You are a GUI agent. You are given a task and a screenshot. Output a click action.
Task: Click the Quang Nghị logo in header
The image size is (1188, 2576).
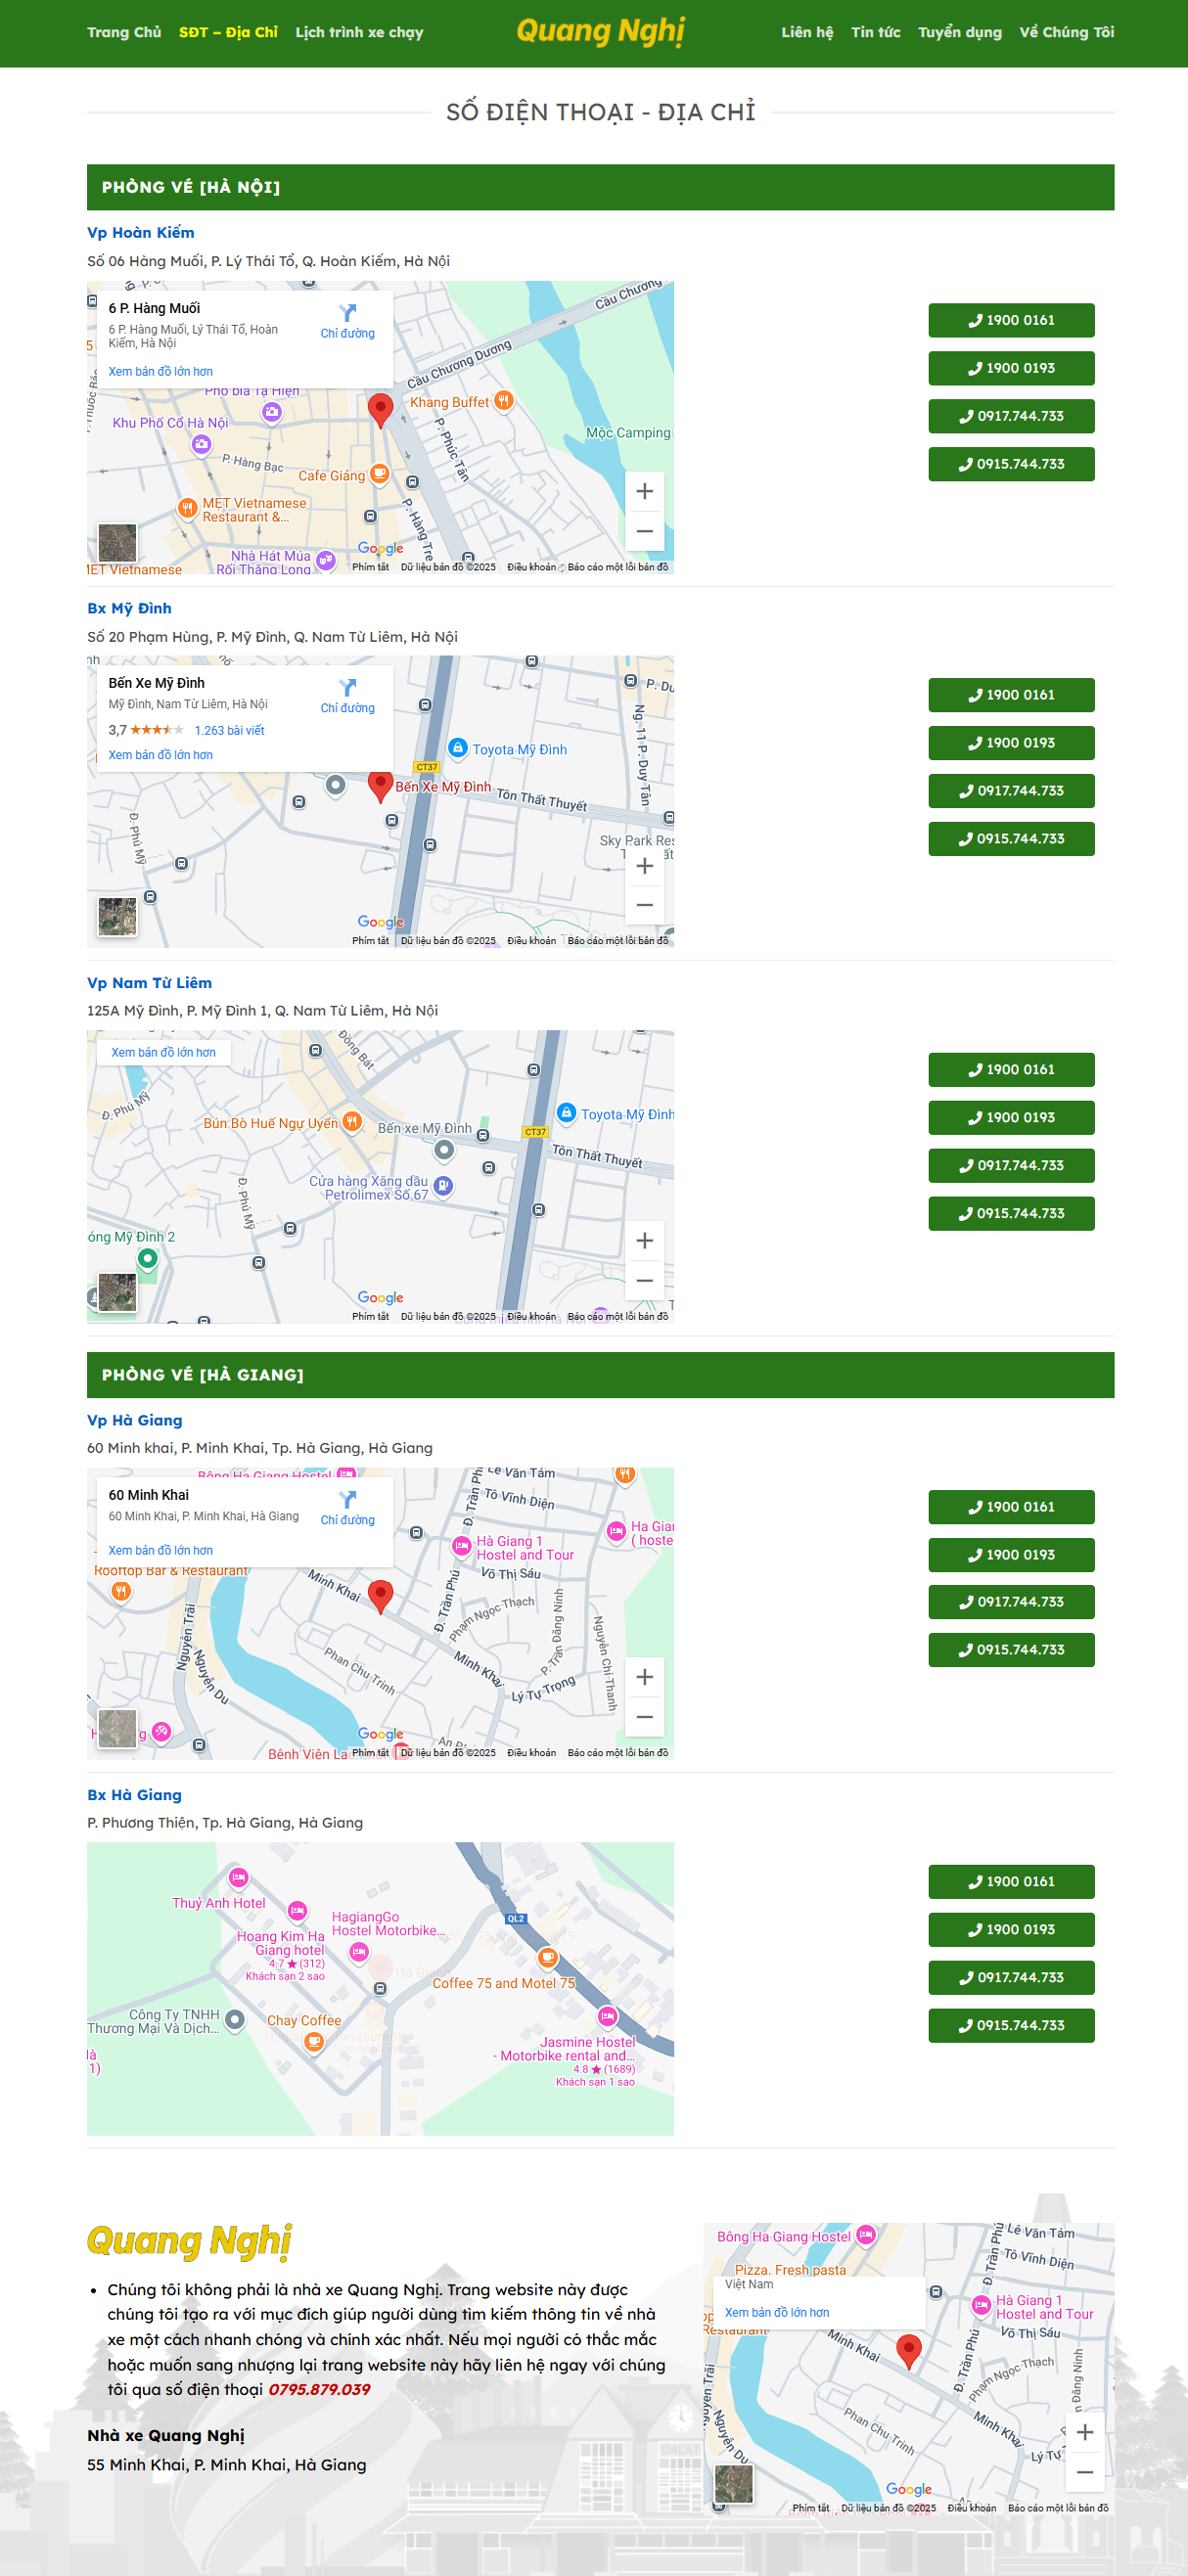point(600,32)
